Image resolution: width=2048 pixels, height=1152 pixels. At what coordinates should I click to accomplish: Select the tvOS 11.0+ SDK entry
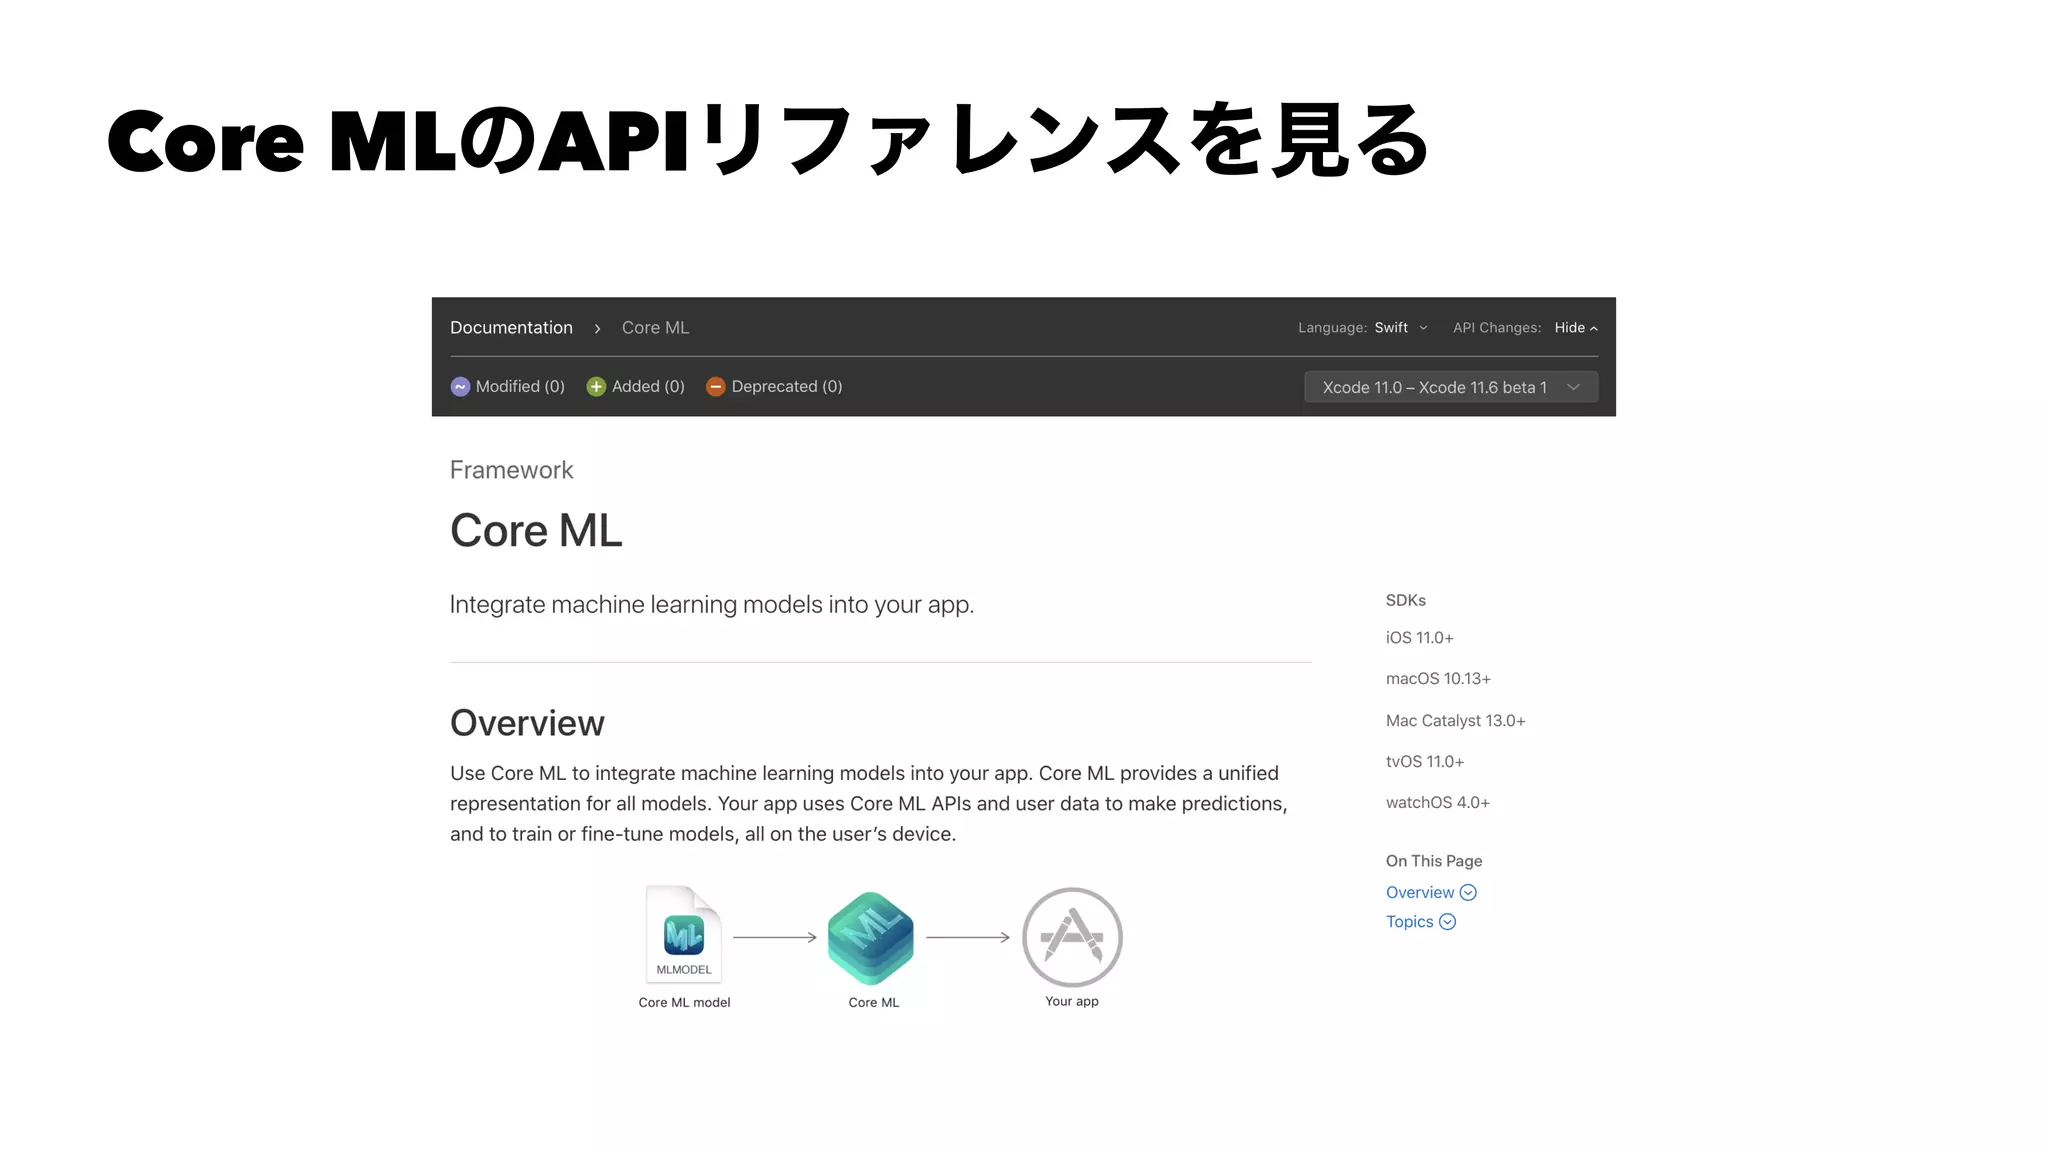(x=1424, y=762)
